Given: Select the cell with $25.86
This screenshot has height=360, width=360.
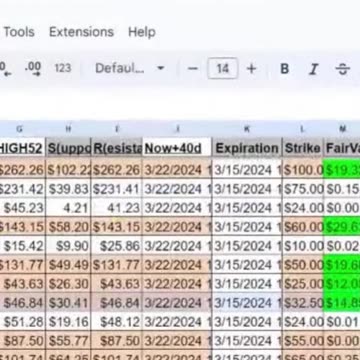Looking at the screenshot, I should click(116, 246).
